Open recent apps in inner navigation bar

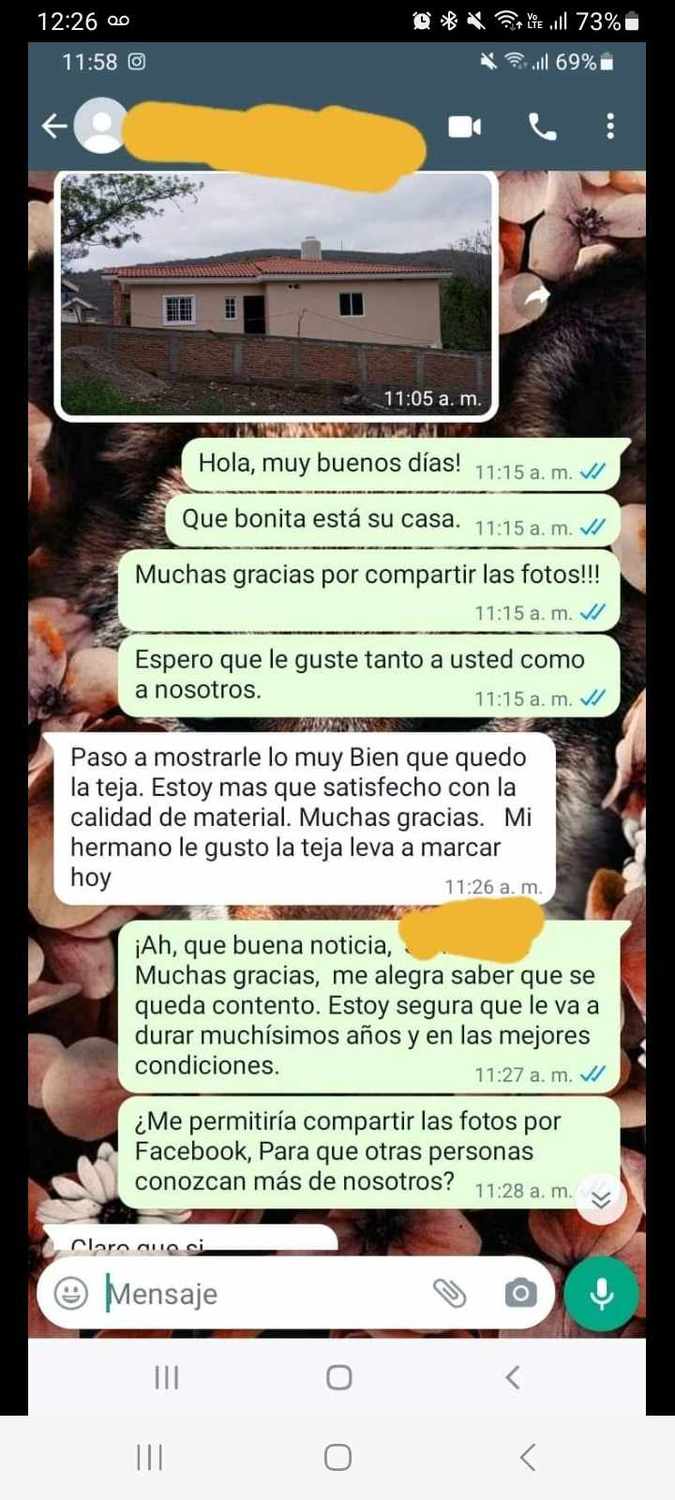click(x=166, y=1377)
